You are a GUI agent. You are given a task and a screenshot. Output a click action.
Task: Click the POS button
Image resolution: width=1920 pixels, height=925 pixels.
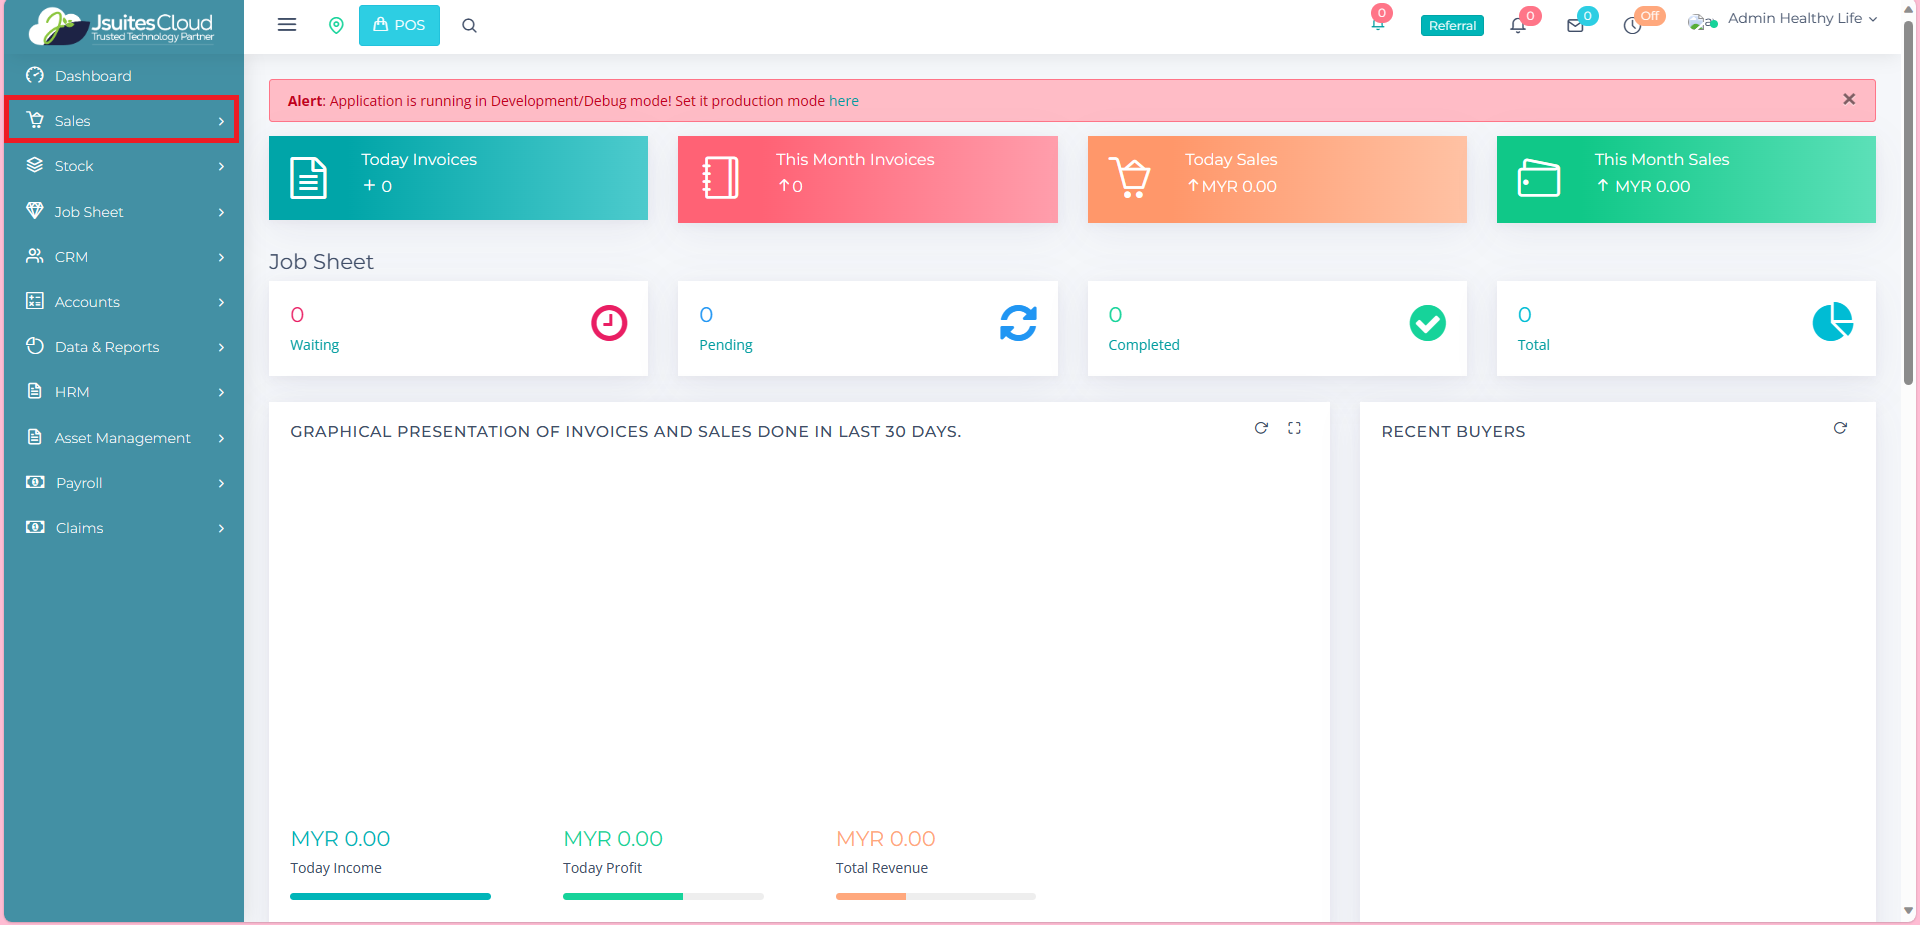coord(399,25)
